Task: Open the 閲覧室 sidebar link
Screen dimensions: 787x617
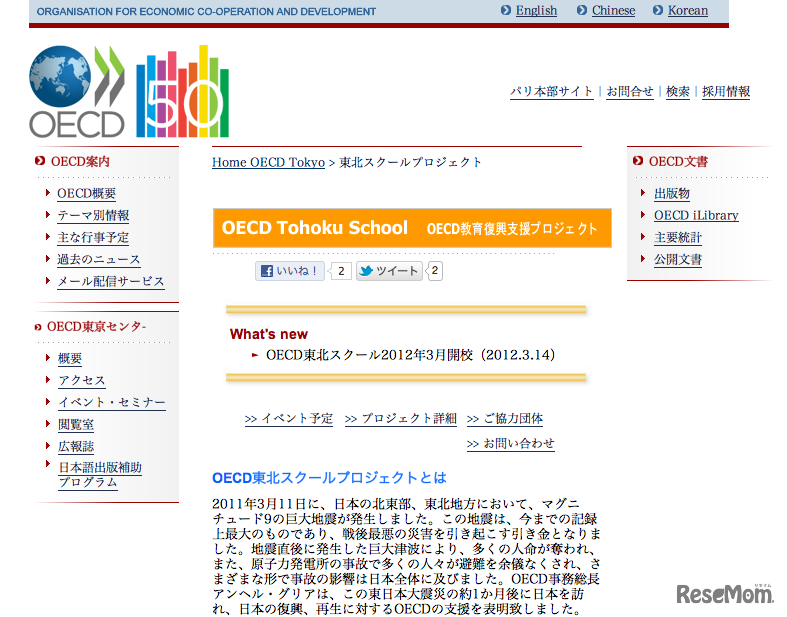Action: coord(76,425)
